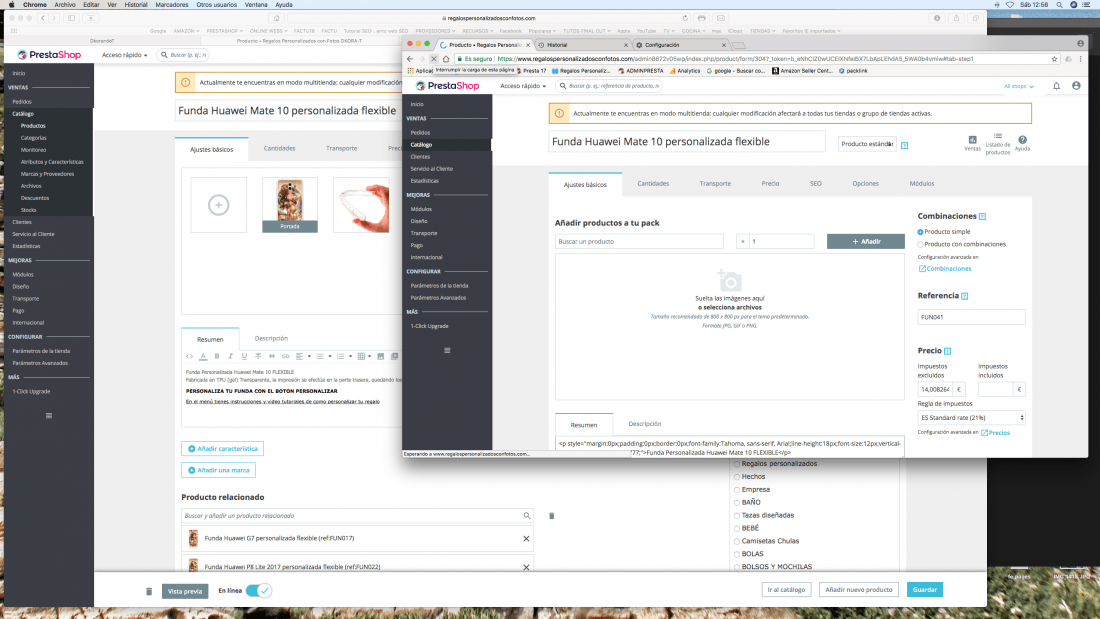The height and width of the screenshot is (619, 1100).
Task: Select BAÑO category radio
Action: [x=737, y=502]
